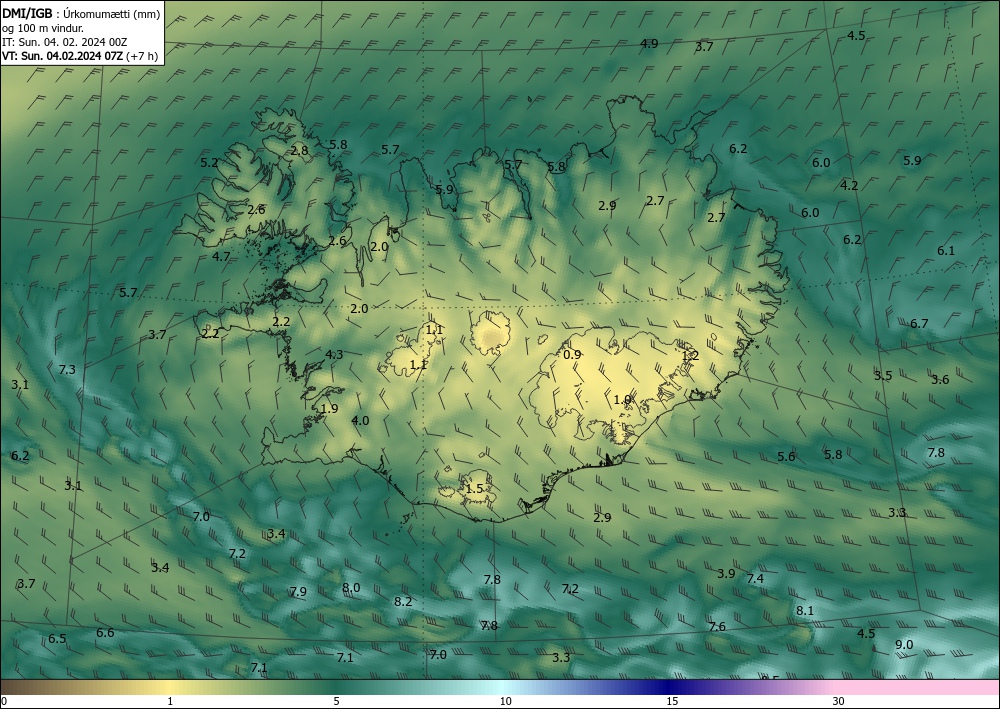Click the round orange-centered glacier in central Iceland
This screenshot has width=1000, height=709.
tap(490, 333)
